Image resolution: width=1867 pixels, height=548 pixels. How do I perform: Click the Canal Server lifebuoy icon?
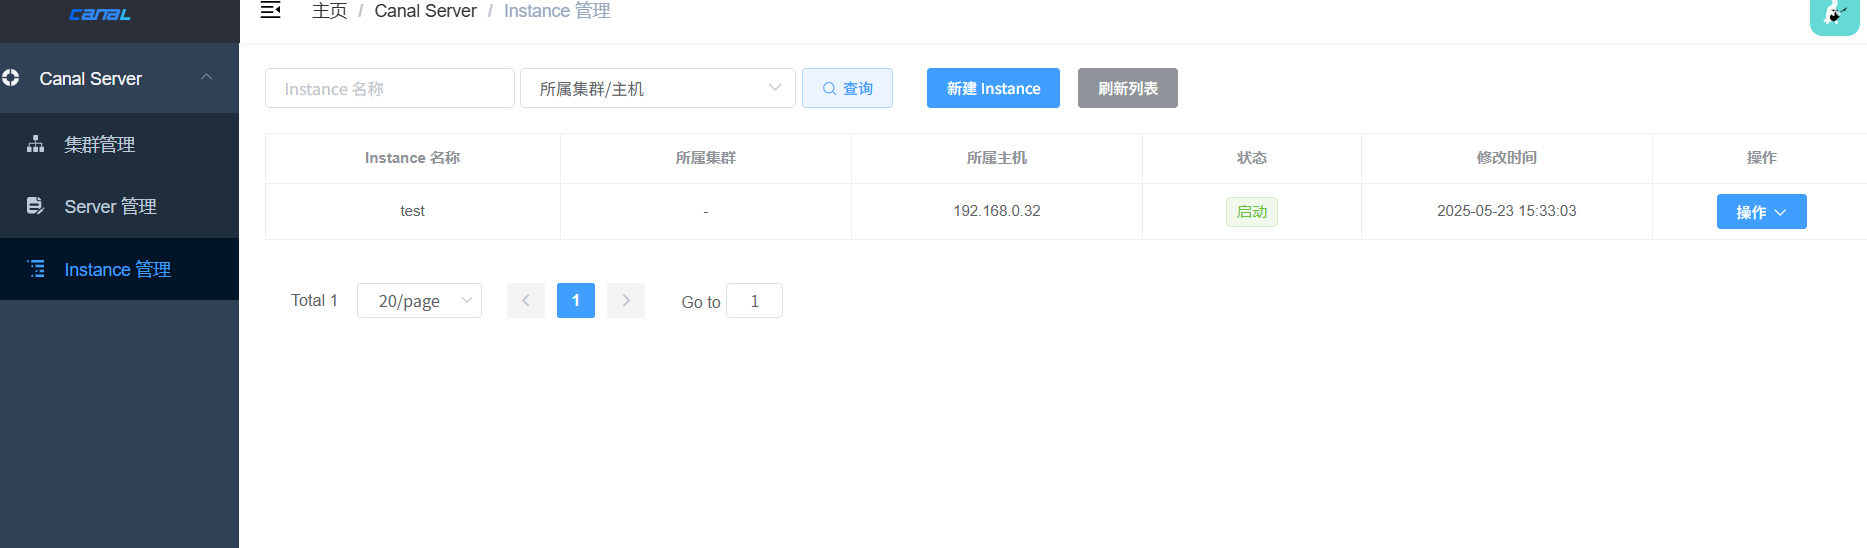coord(11,78)
